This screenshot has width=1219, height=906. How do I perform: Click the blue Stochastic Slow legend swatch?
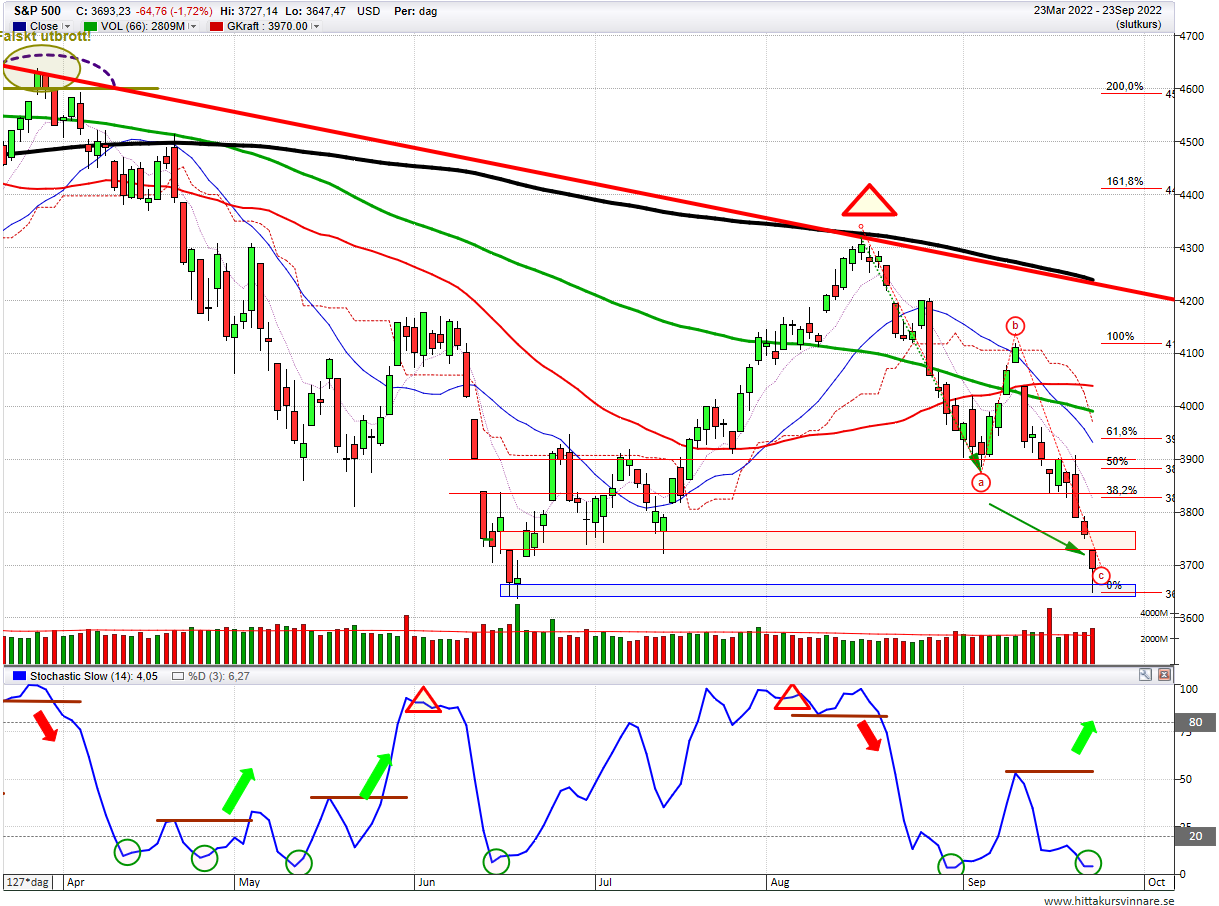[20, 676]
